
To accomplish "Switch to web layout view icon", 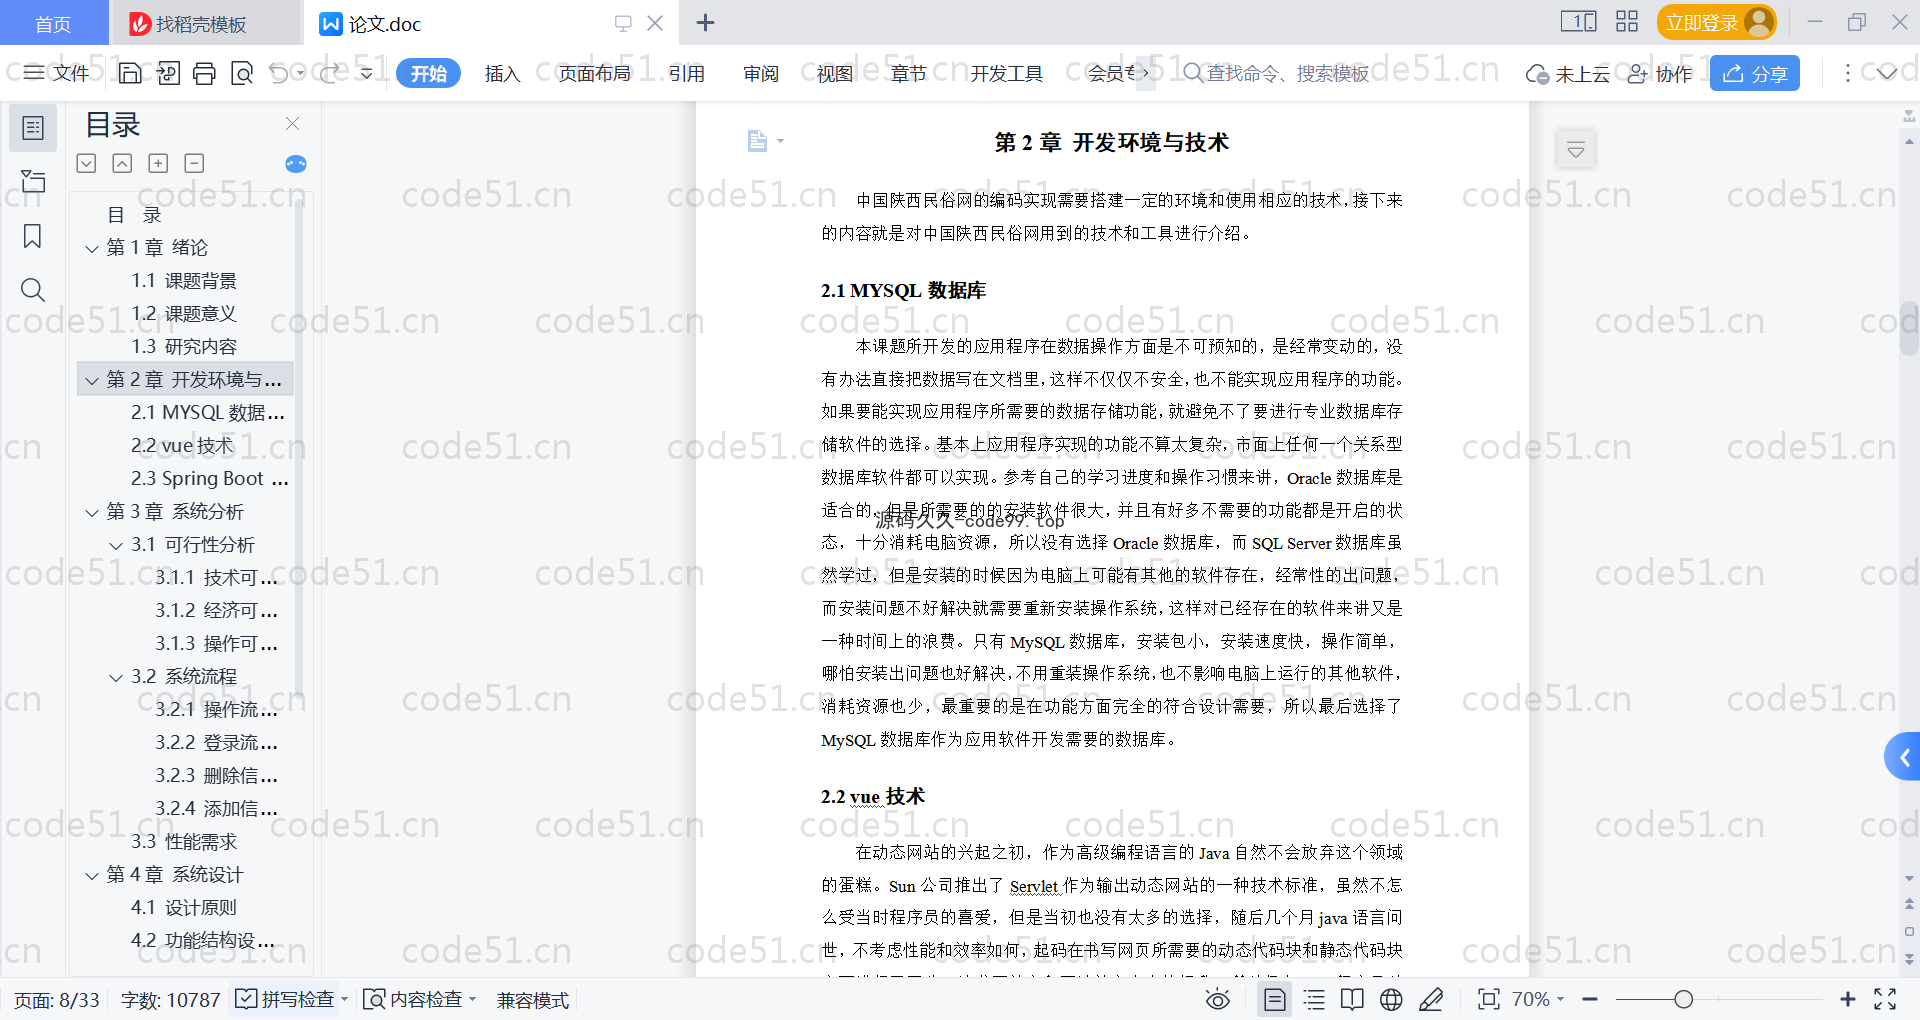I will tap(1391, 999).
